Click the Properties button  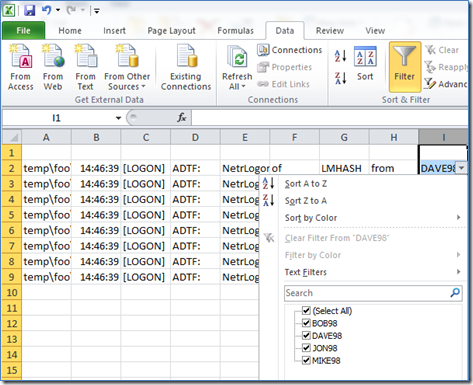tap(284, 67)
